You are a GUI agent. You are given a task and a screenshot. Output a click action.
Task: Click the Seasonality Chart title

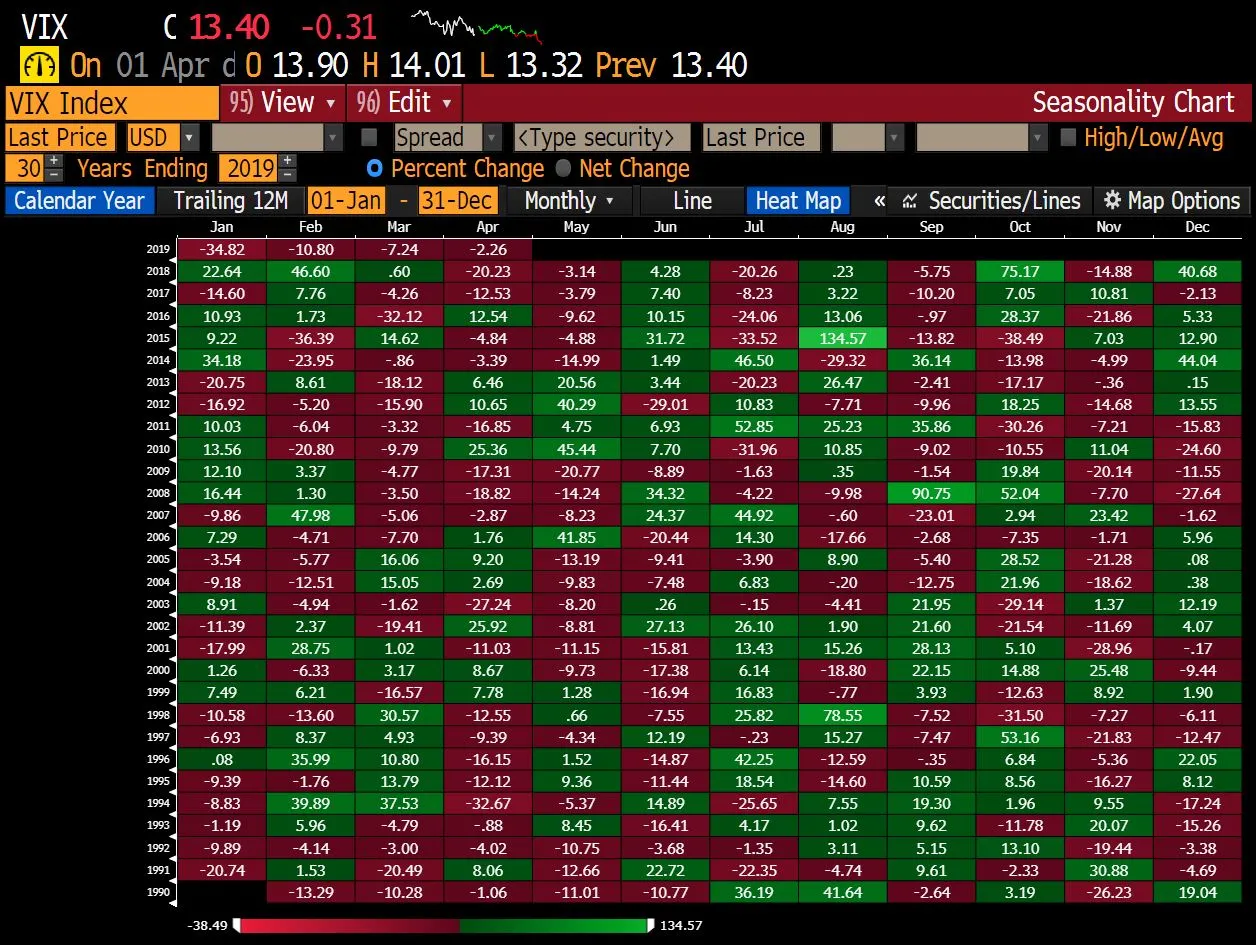pyautogui.click(x=1134, y=102)
